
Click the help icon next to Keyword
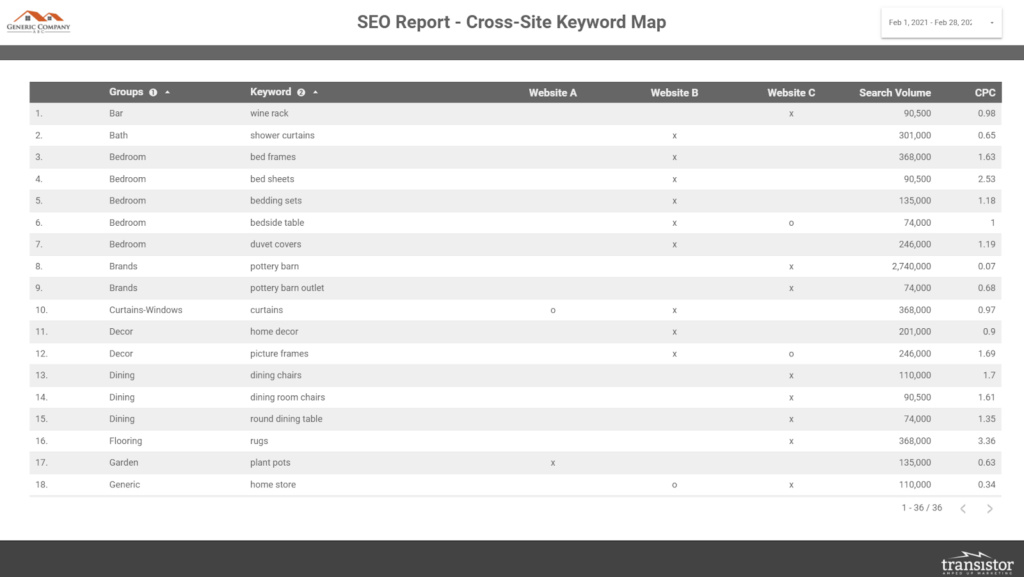[301, 93]
